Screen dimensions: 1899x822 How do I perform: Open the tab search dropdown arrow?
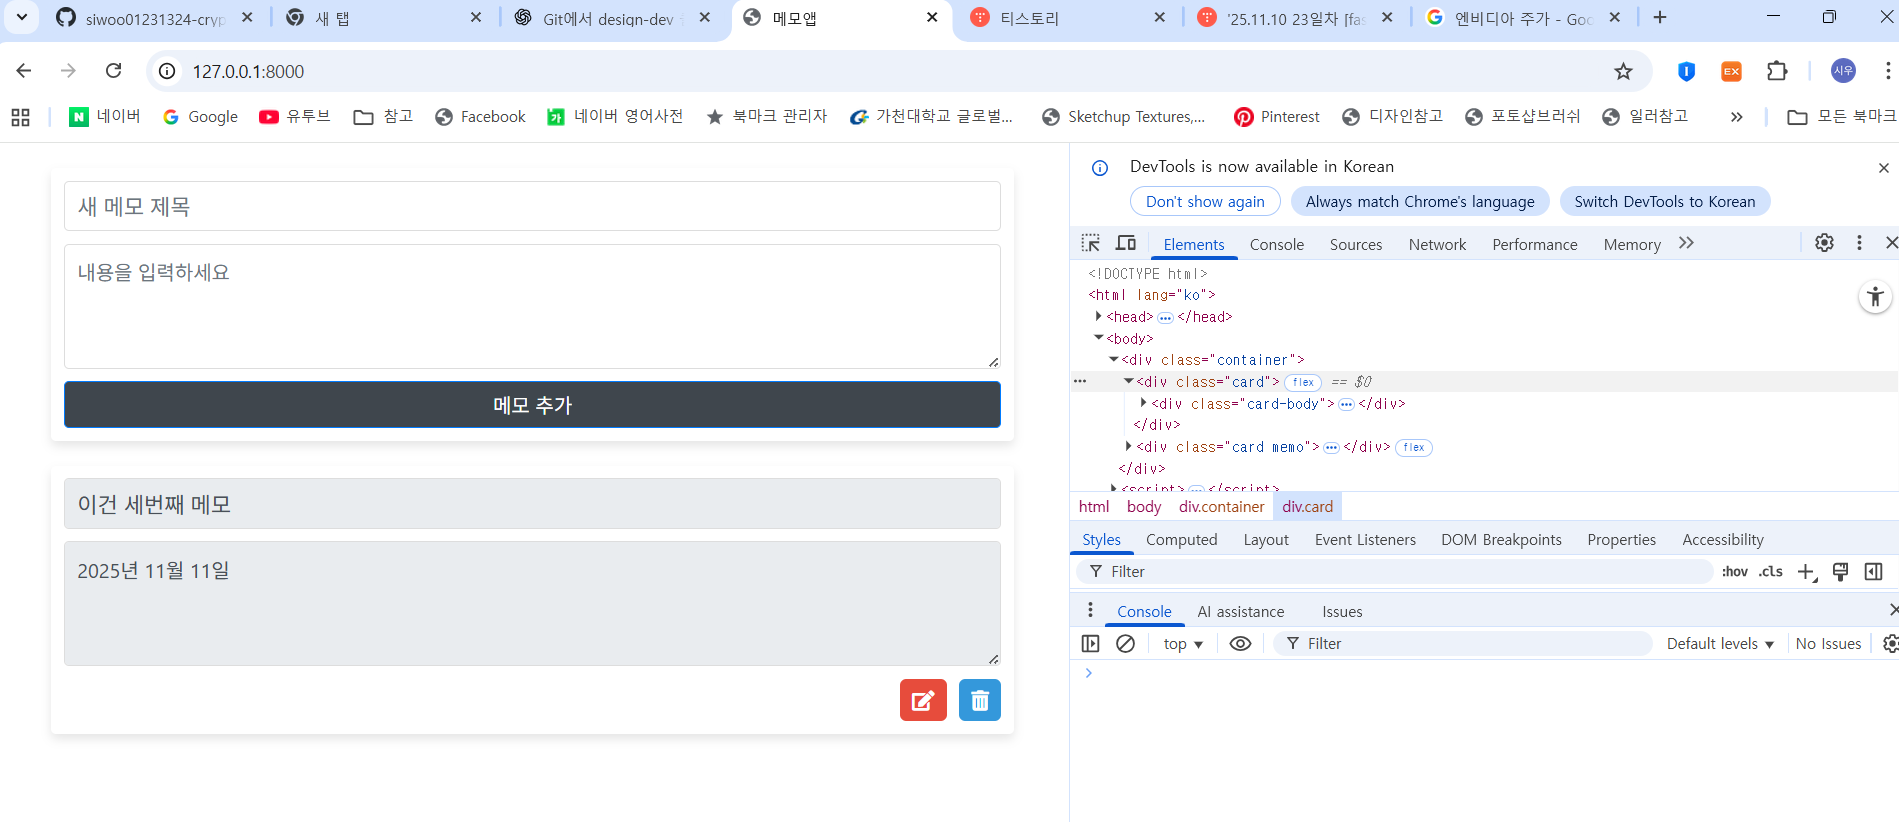22,17
